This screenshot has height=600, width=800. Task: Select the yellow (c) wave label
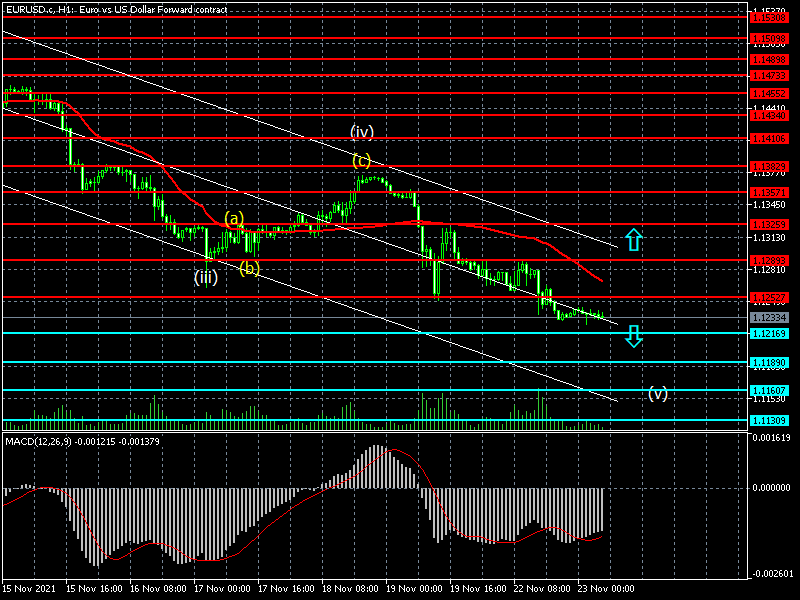pos(361,160)
